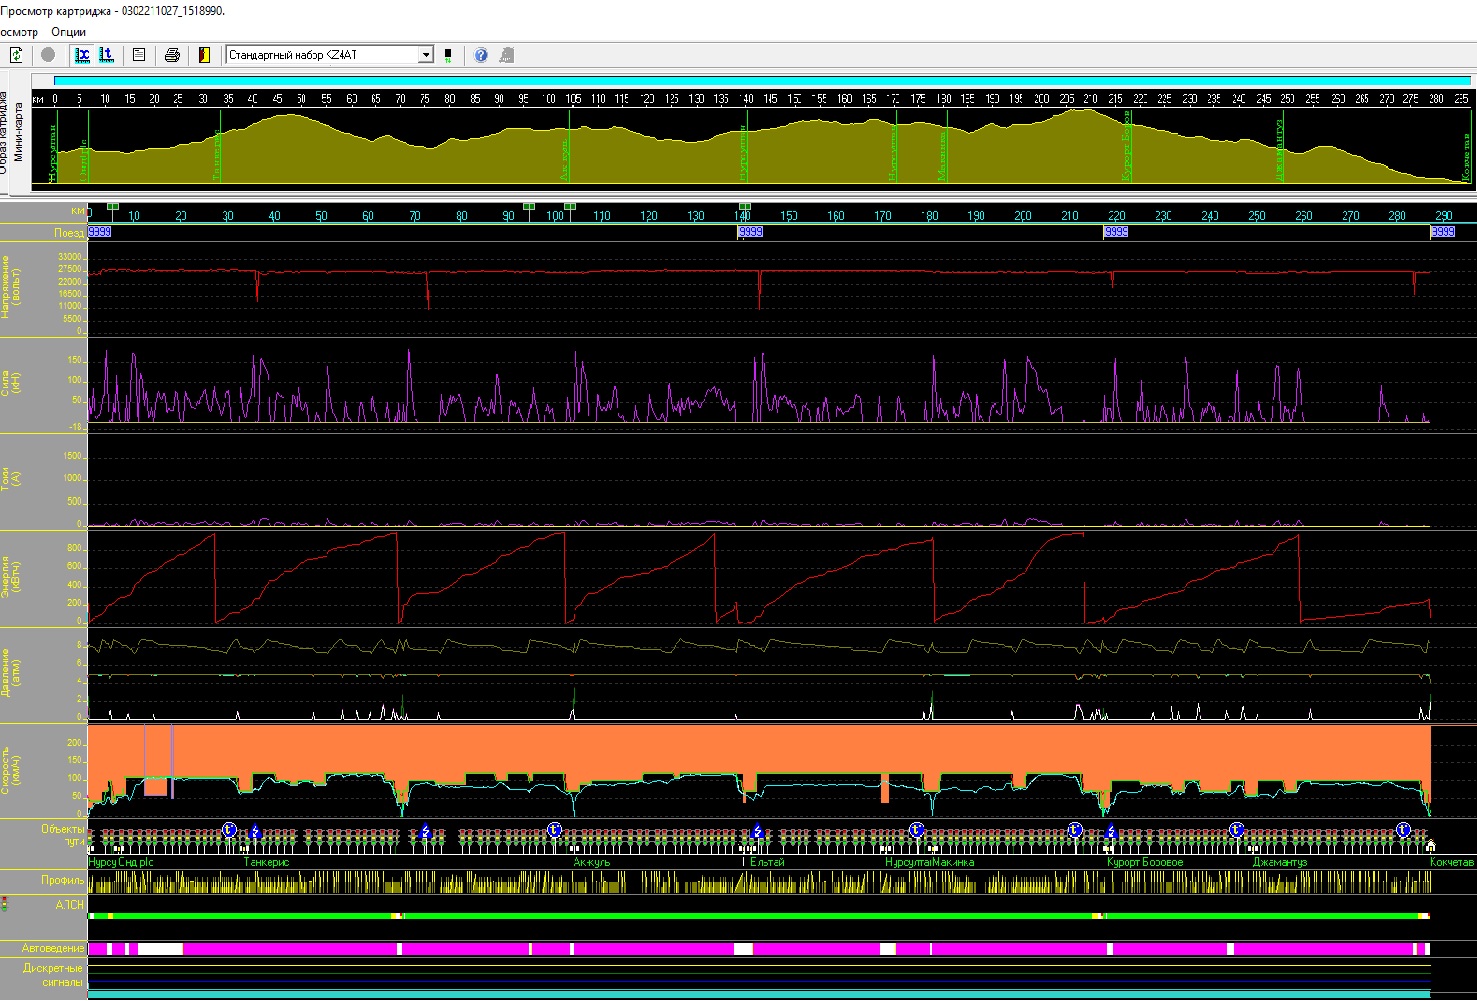Click the cyan mini-map range bar
The width and height of the screenshot is (1477, 1001).
[760, 81]
